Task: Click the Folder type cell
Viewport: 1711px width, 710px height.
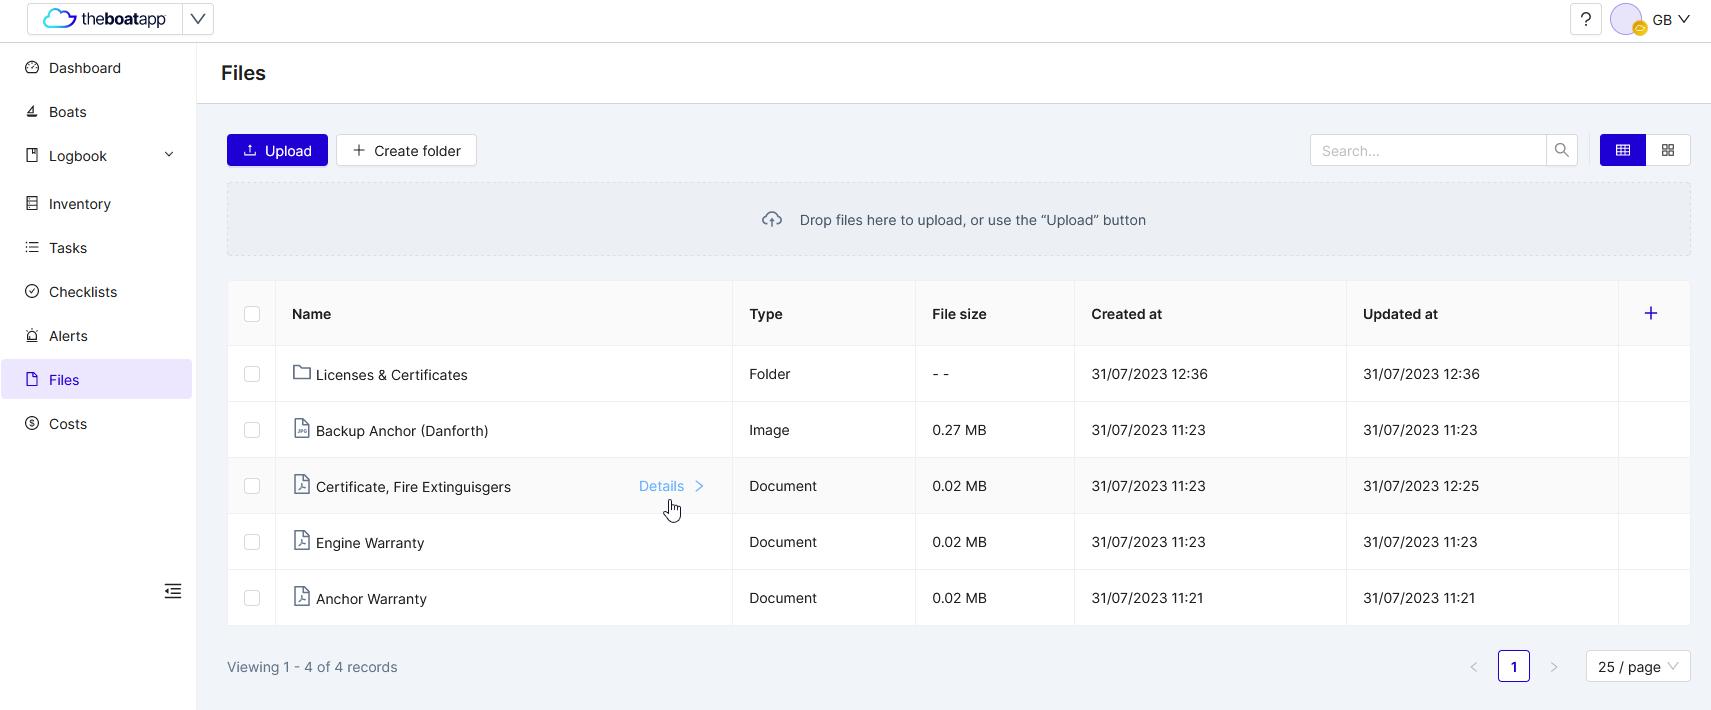Action: [770, 374]
